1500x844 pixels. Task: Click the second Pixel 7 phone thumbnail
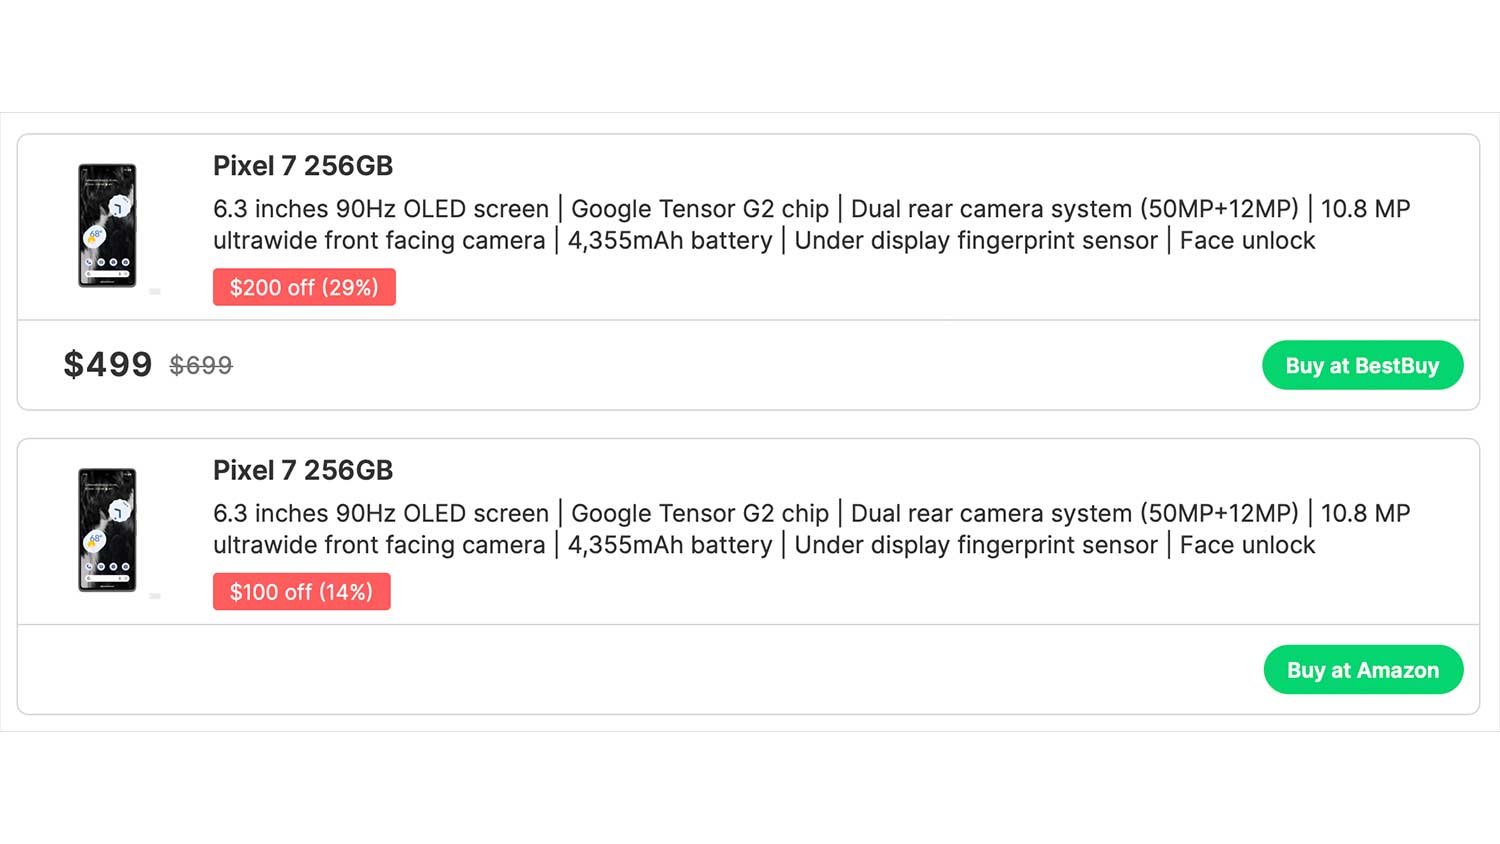click(x=107, y=530)
